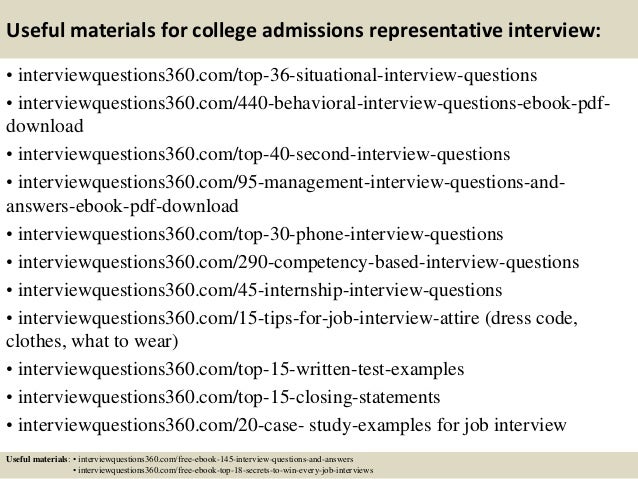The width and height of the screenshot is (638, 479).
Task: Open the top-40-second-interview-questions link
Action: (x=264, y=155)
